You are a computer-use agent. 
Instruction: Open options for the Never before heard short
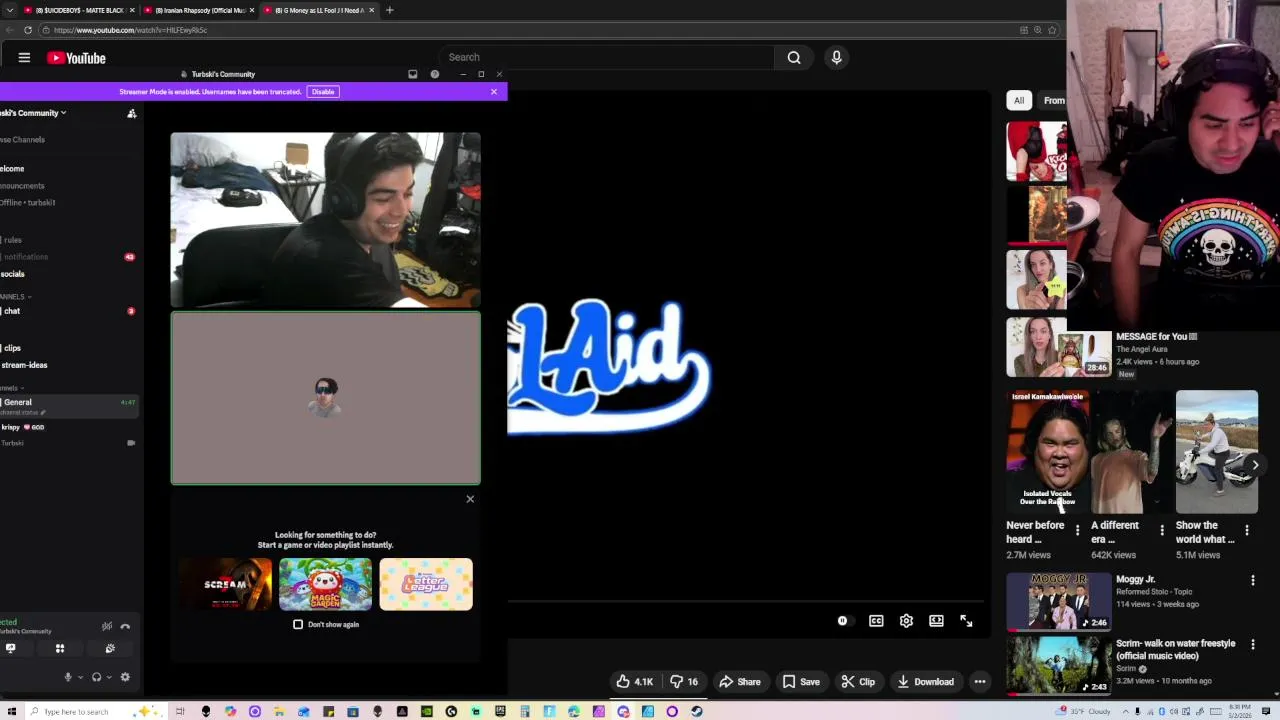point(1077,529)
